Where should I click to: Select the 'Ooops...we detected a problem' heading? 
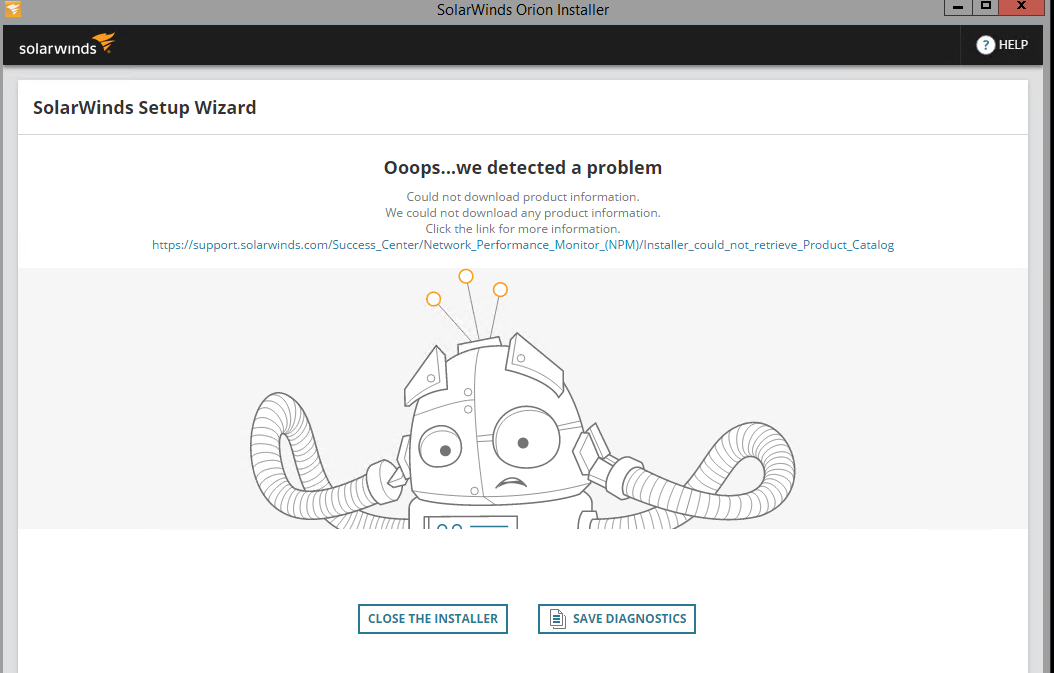(523, 167)
